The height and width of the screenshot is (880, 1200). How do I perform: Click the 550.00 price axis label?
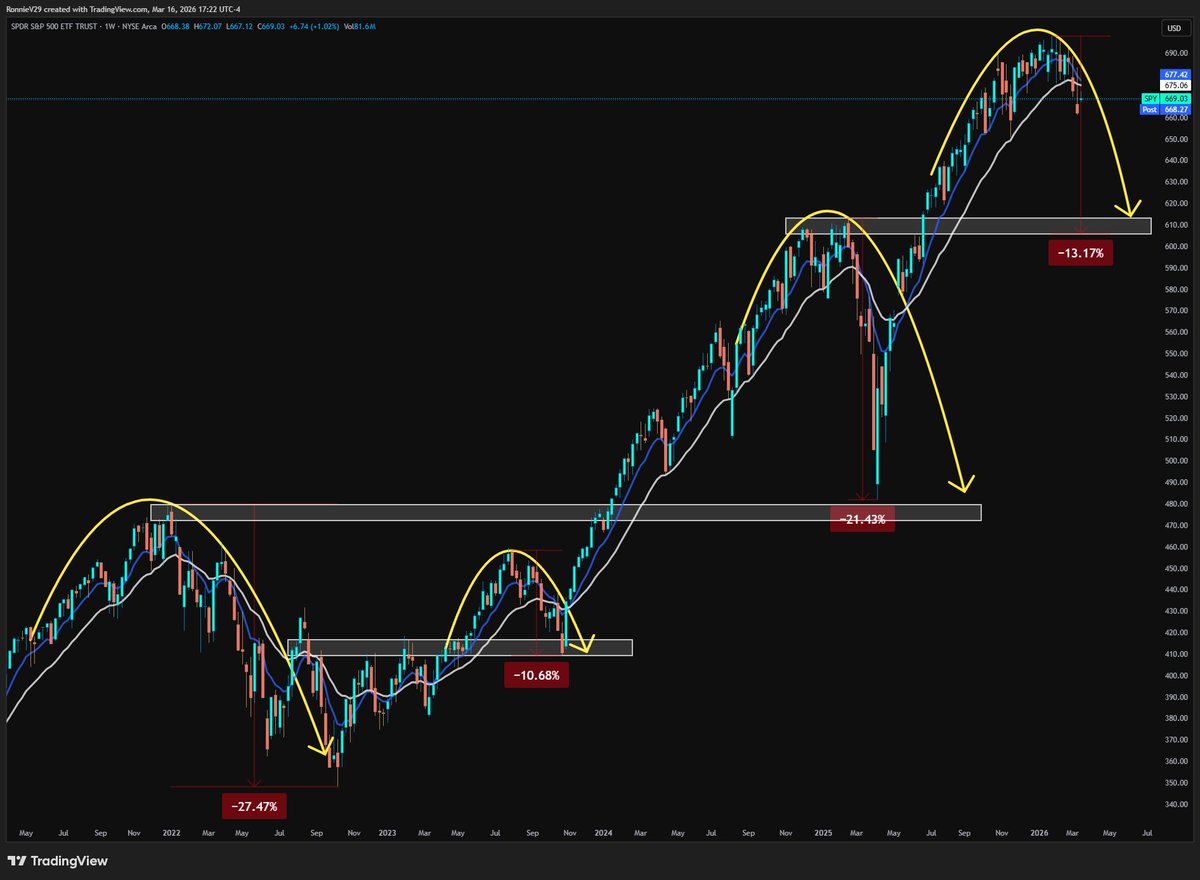[1175, 353]
